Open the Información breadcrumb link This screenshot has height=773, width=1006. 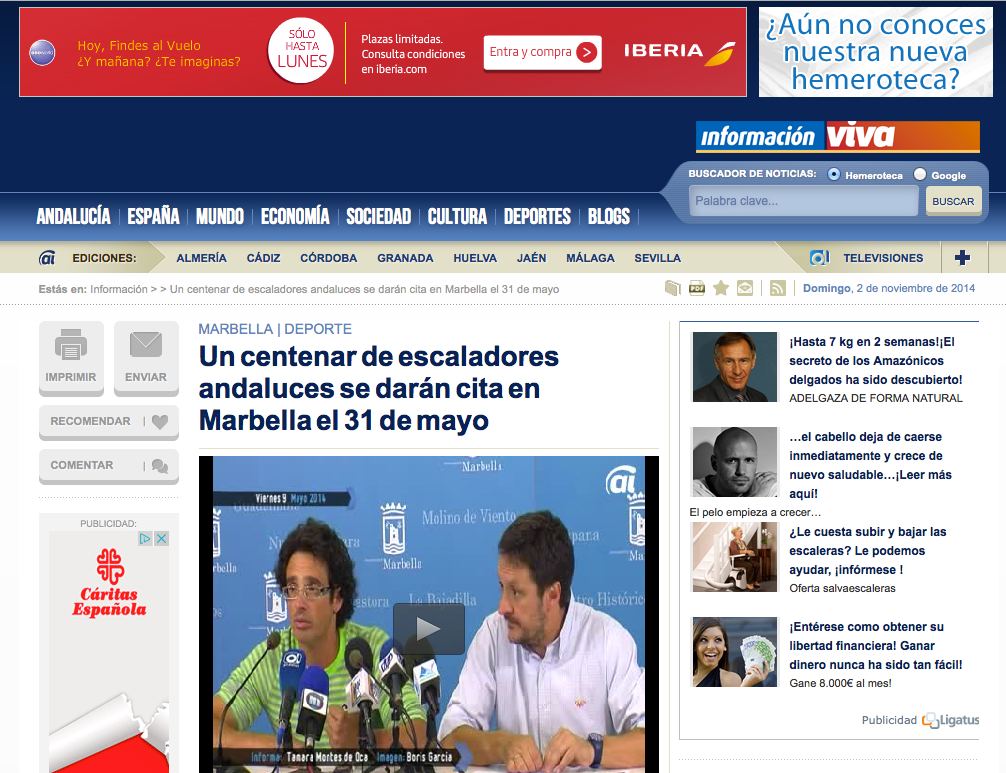118,289
